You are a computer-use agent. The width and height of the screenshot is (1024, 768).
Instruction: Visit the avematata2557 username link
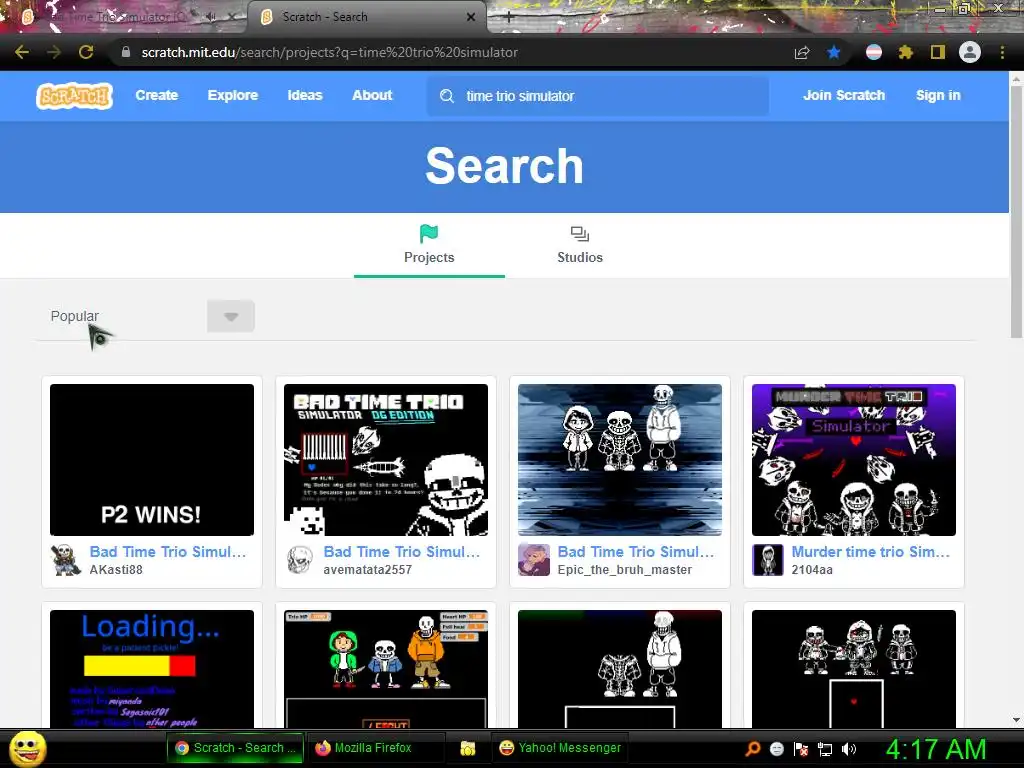(x=368, y=569)
